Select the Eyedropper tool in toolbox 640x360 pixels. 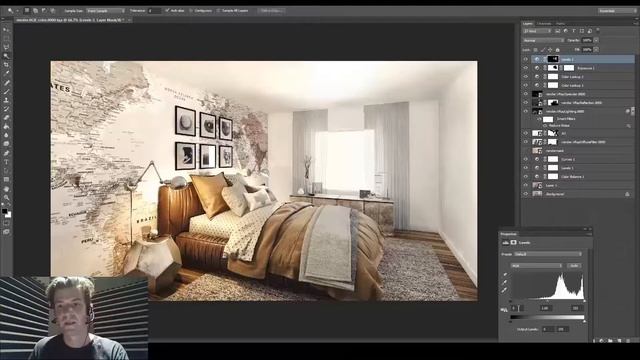6,73
